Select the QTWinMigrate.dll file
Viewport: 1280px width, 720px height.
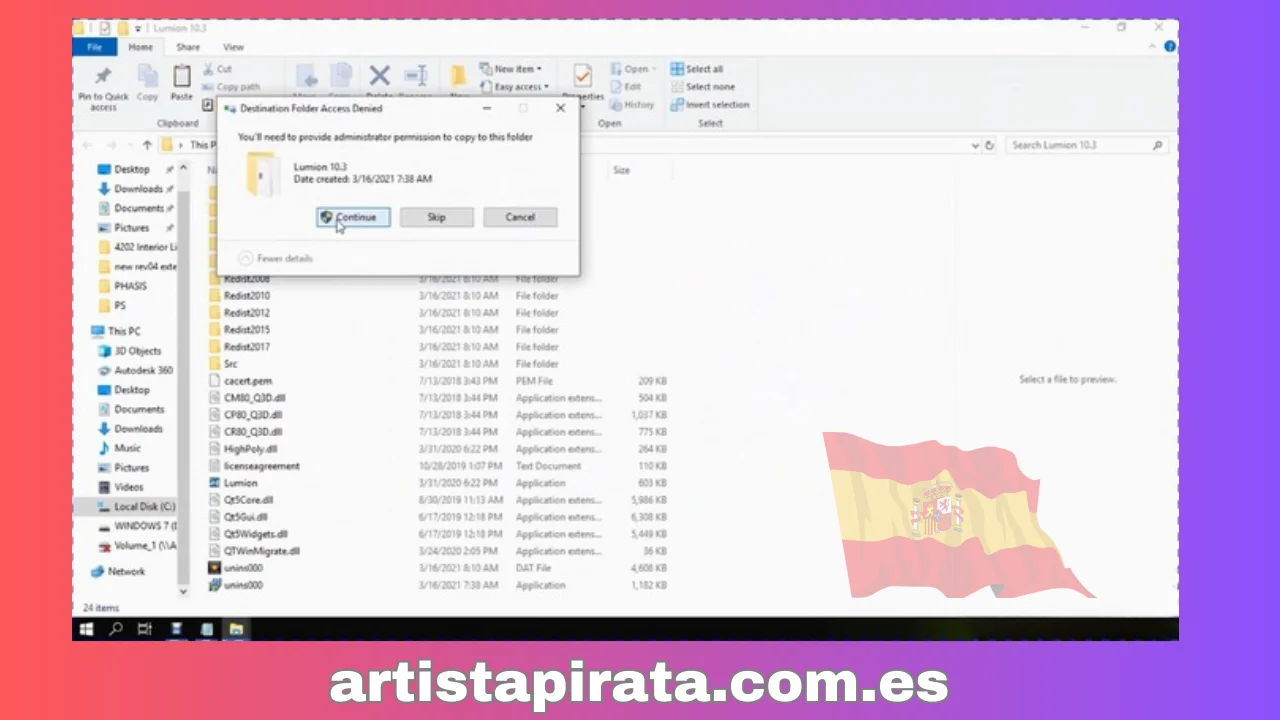[261, 551]
